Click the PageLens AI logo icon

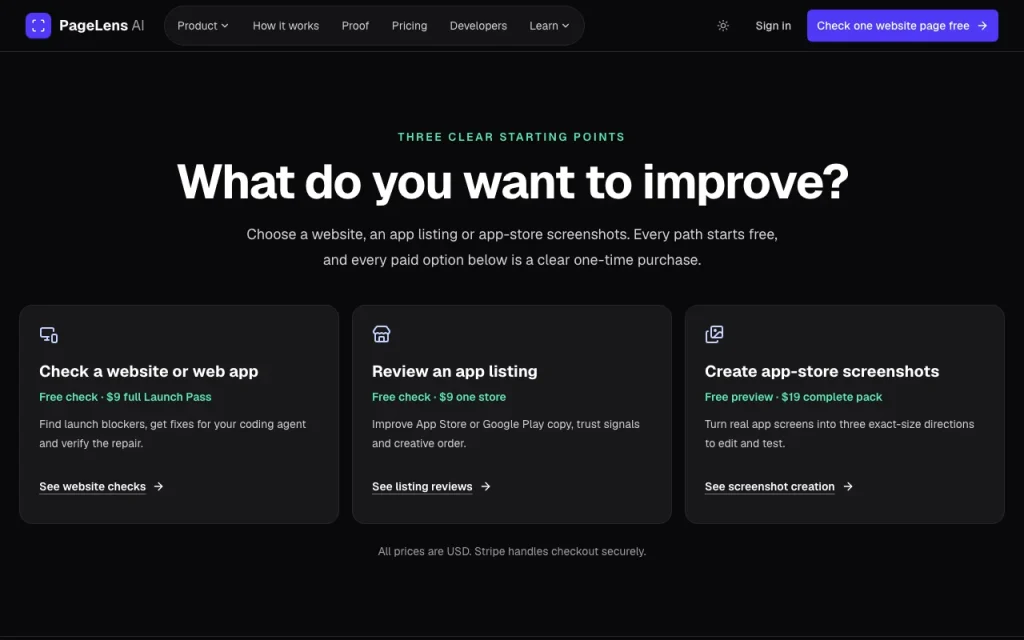[38, 25]
